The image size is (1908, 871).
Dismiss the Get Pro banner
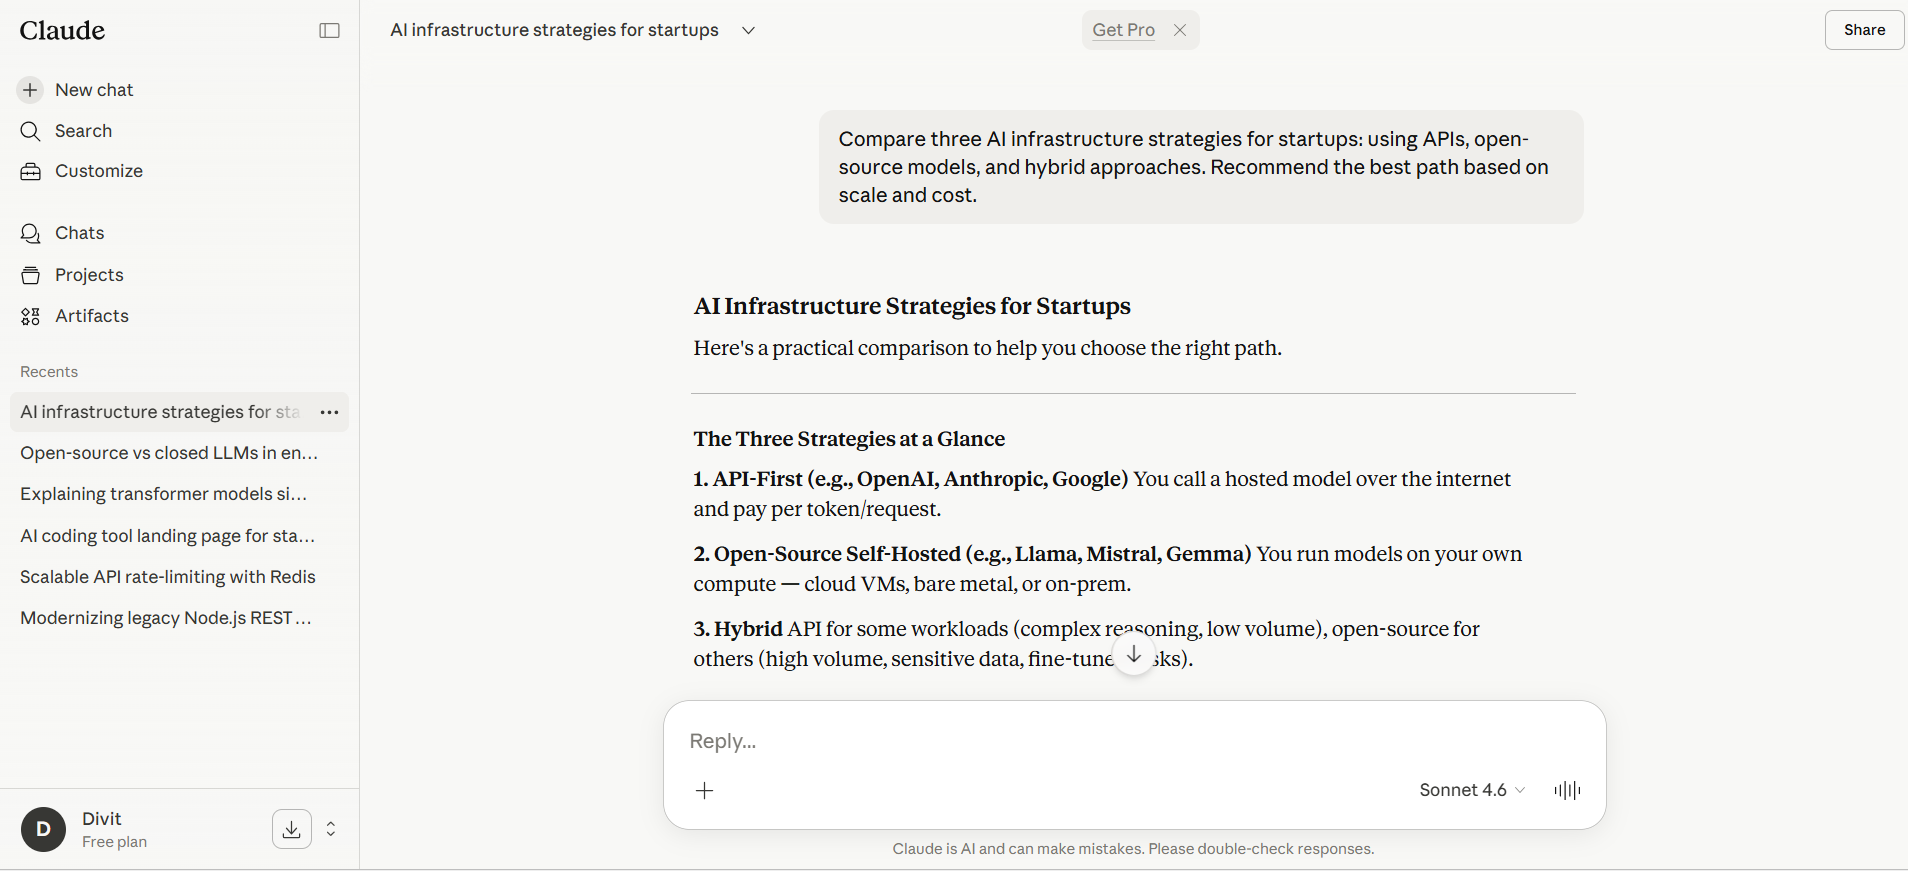tap(1180, 30)
